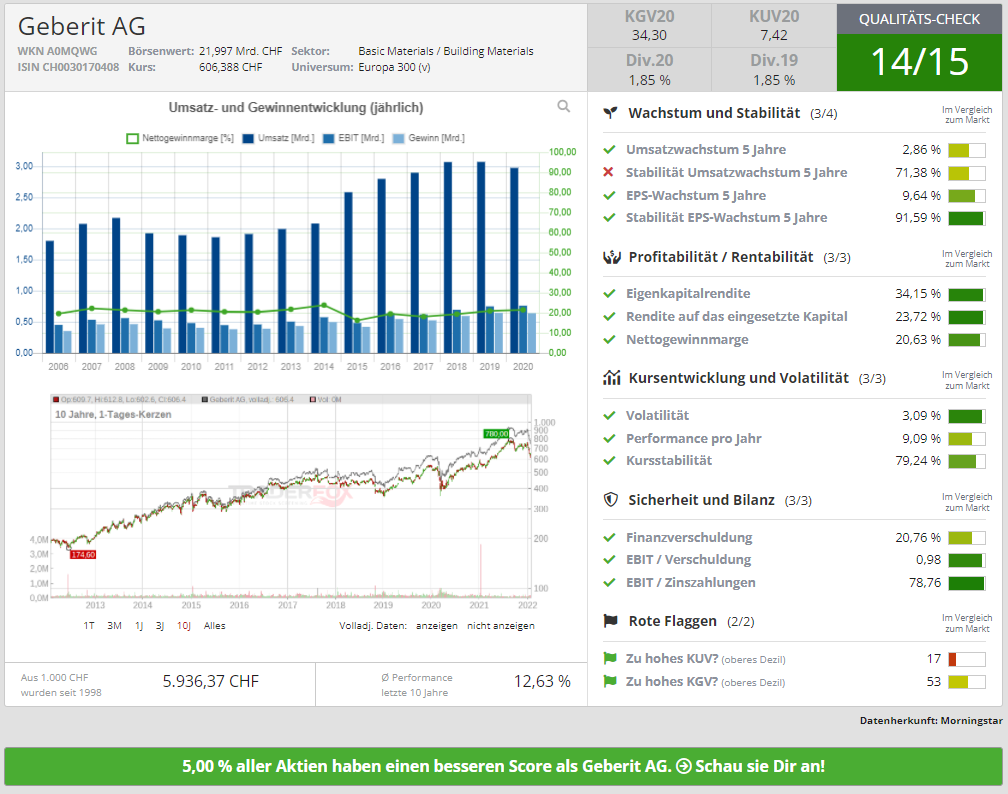The height and width of the screenshot is (794, 1008).
Task: Click the green better-score banner link
Action: pos(503,766)
